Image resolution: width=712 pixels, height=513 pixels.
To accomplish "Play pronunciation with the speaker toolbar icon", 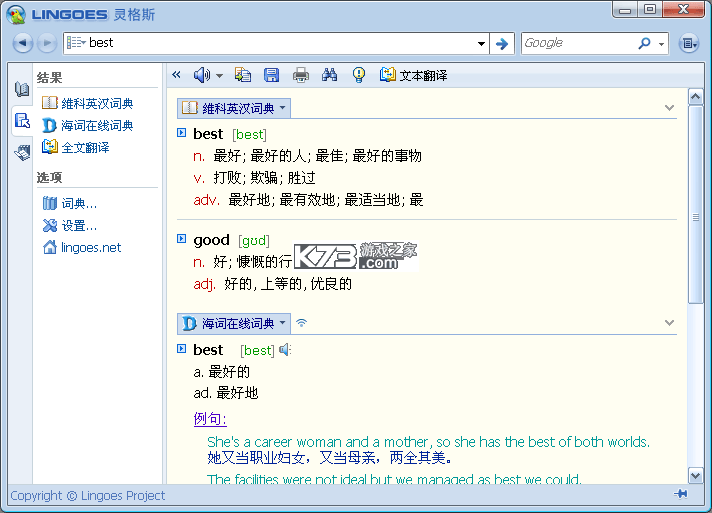I will pyautogui.click(x=202, y=75).
